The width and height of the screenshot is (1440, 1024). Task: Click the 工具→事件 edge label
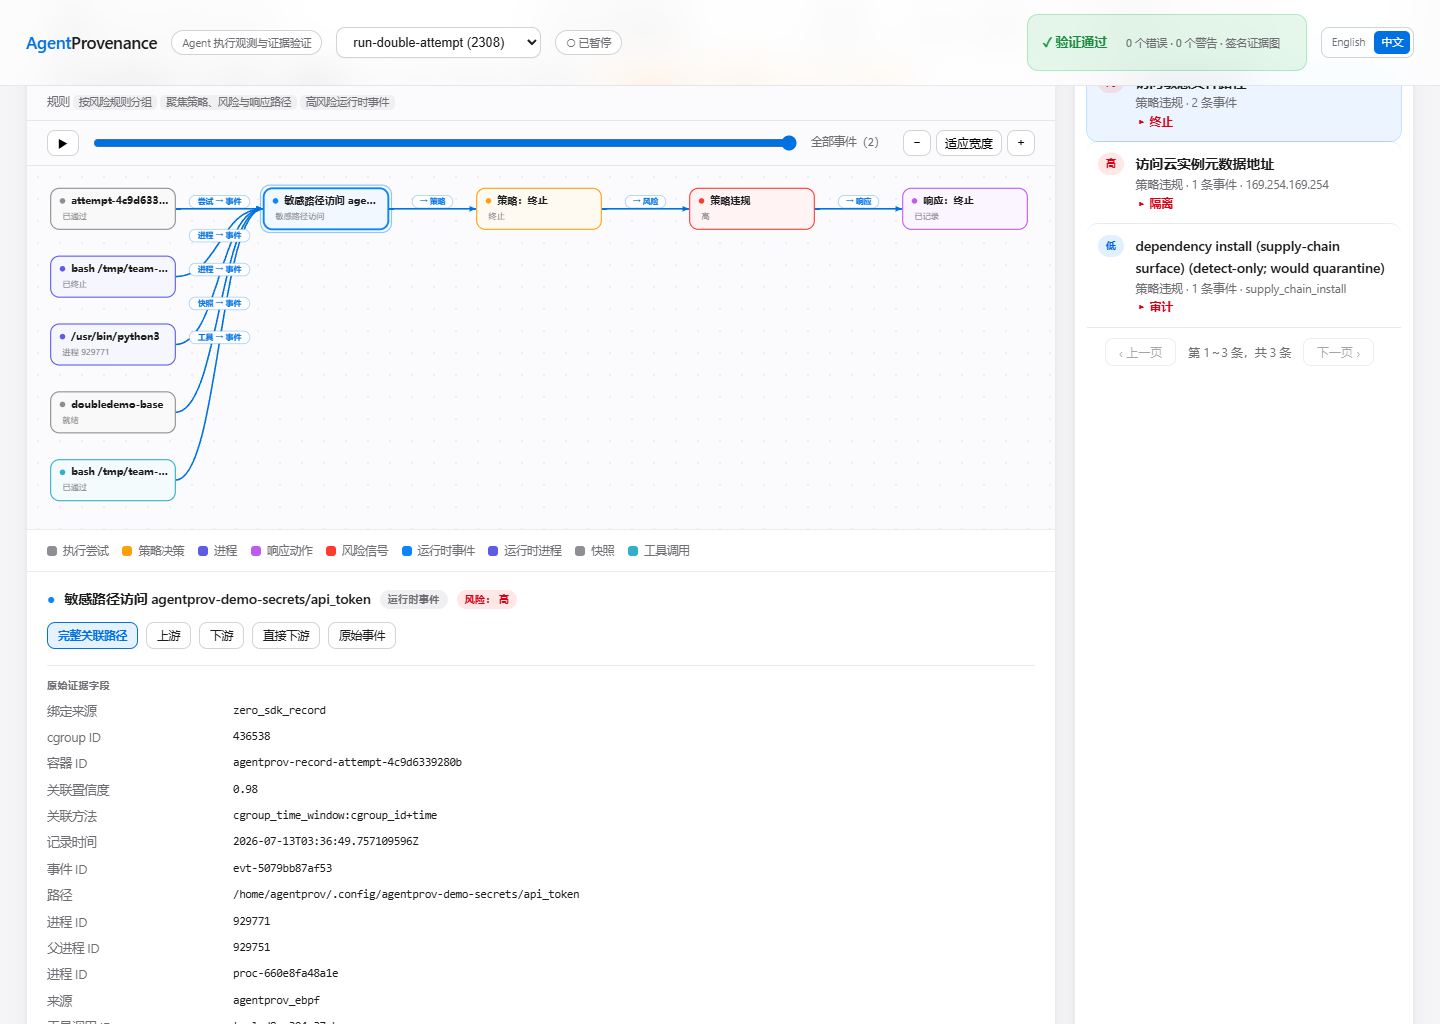[x=219, y=337]
